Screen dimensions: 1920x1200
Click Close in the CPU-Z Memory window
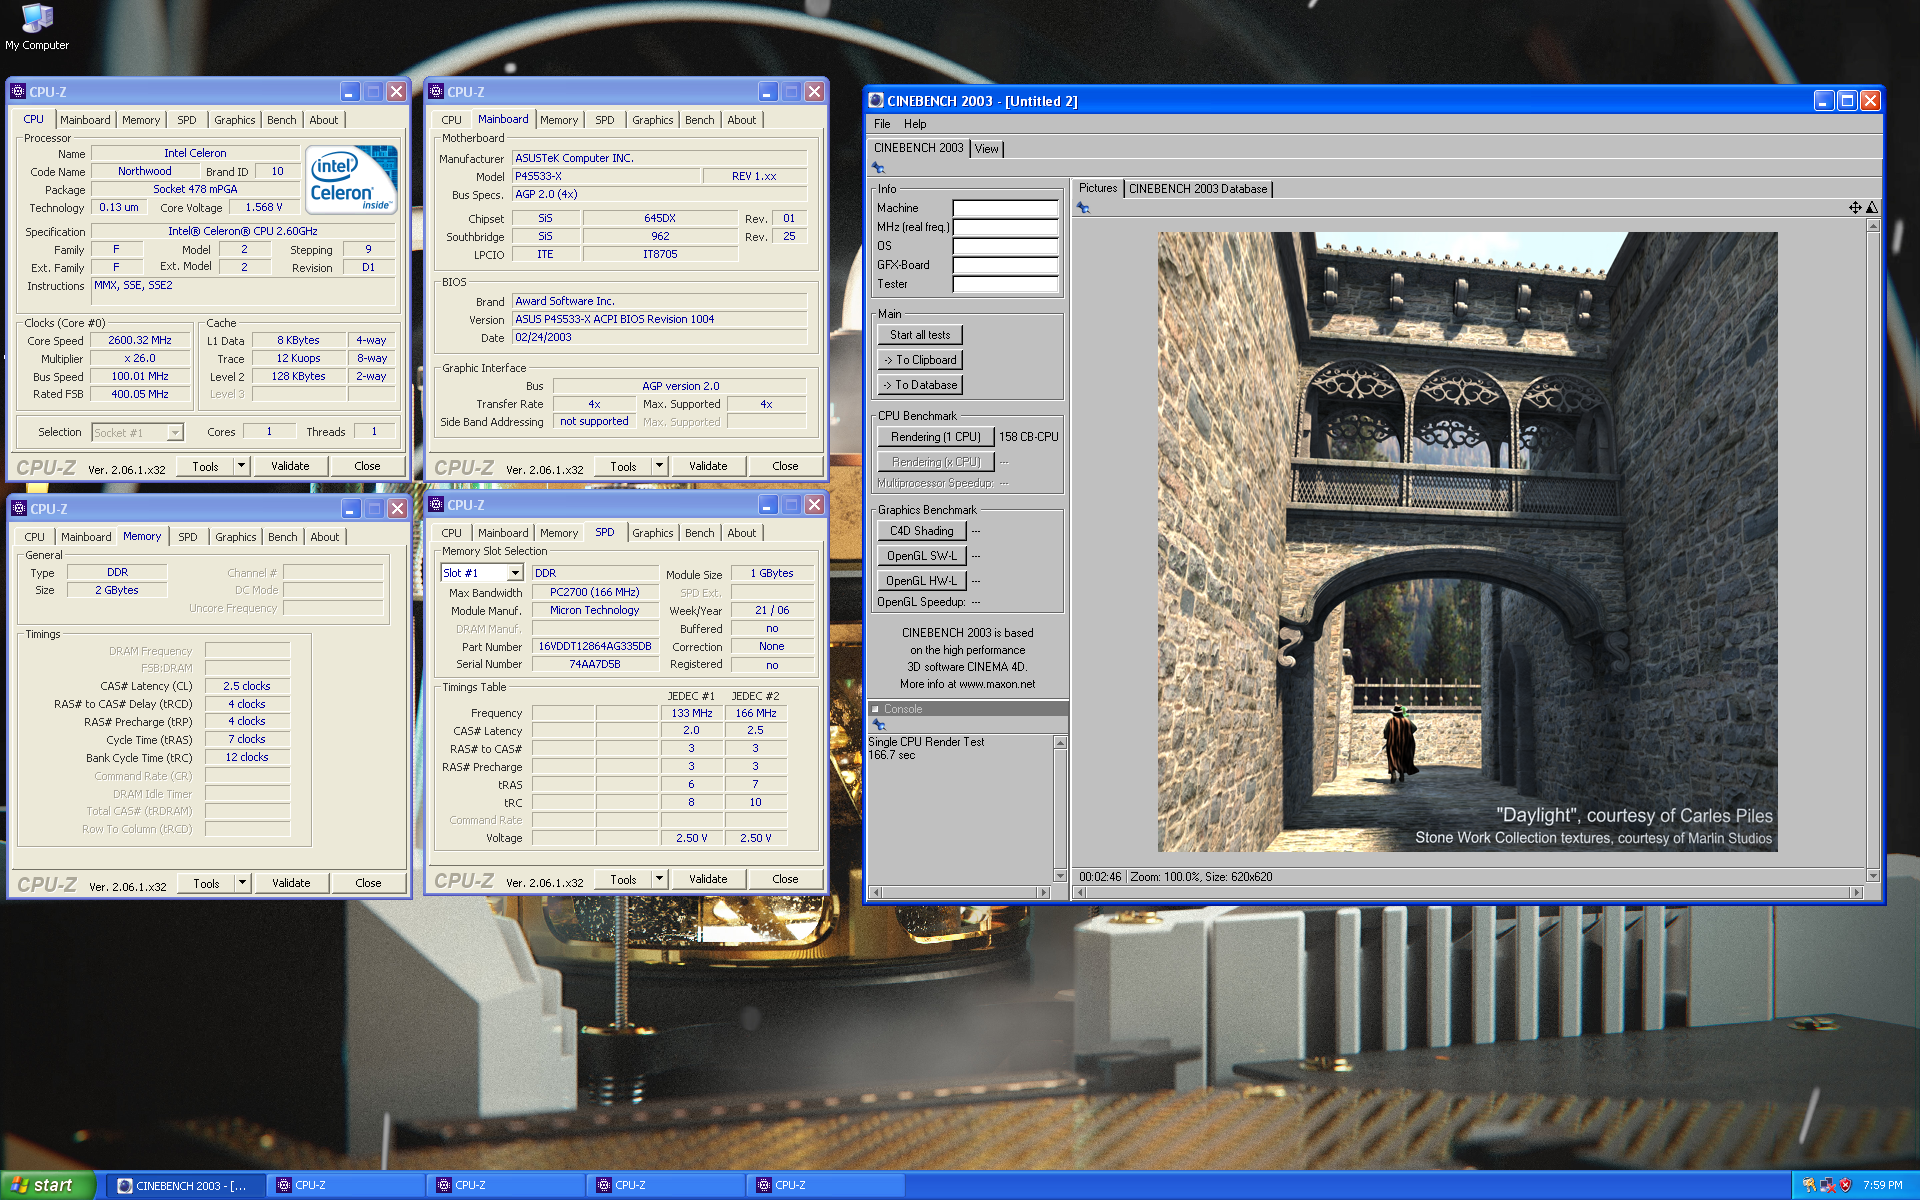click(368, 883)
